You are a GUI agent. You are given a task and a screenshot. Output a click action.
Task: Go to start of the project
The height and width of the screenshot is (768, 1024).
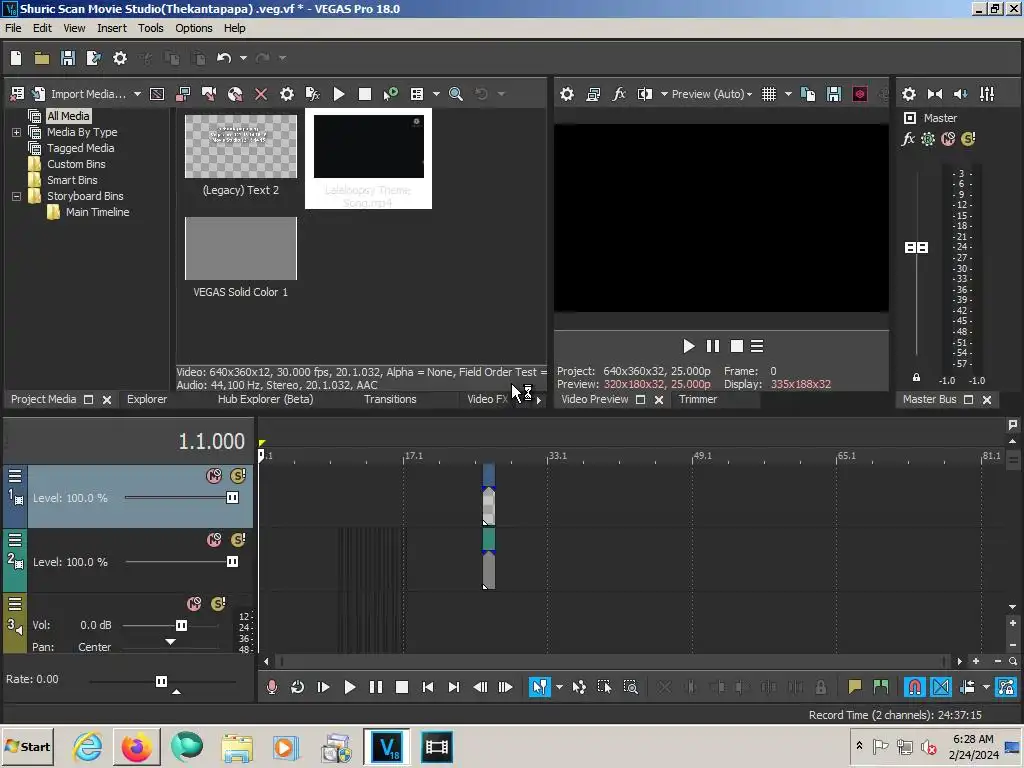click(x=428, y=687)
